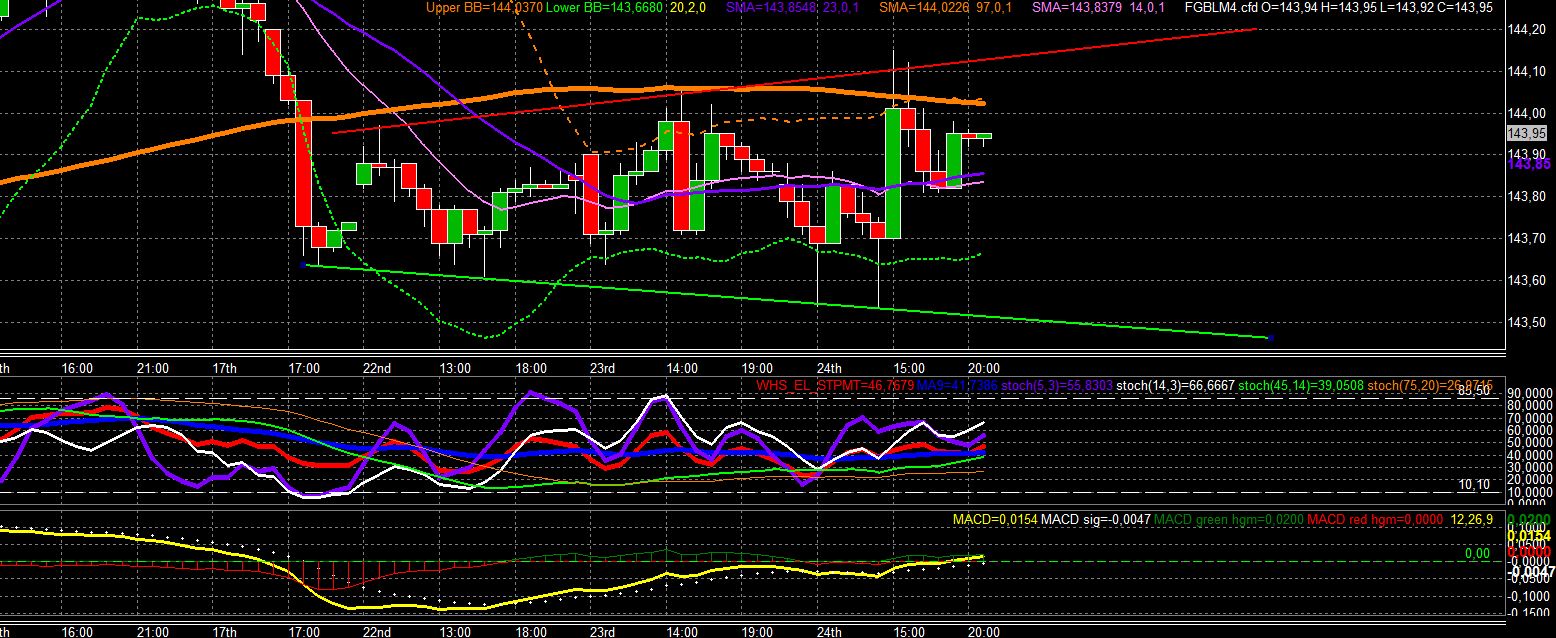Viewport: 1556px width, 638px height.
Task: Click the purple 'SMA=143,8548' label
Action: coord(771,7)
